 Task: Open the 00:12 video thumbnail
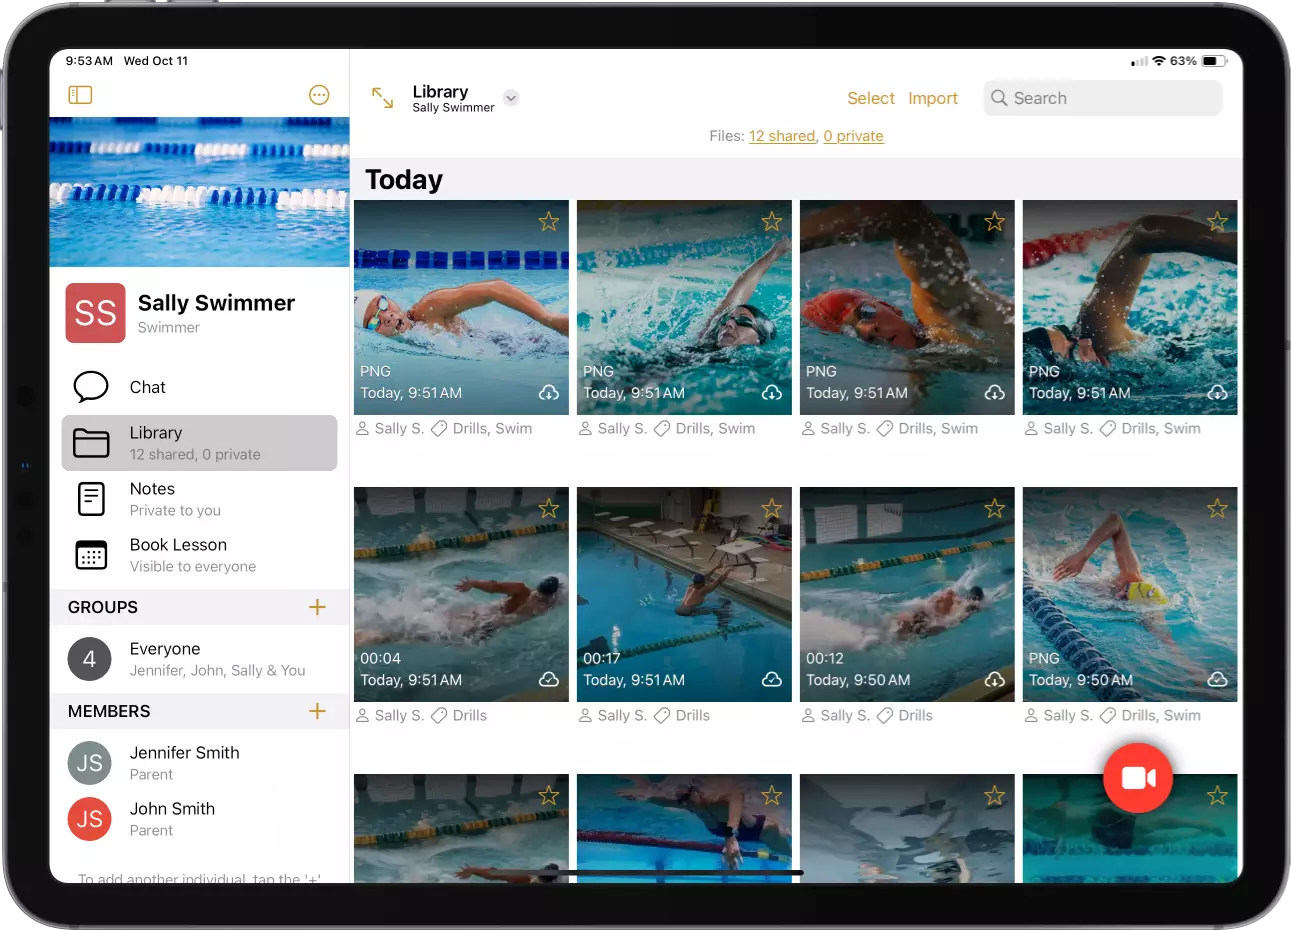coord(907,594)
